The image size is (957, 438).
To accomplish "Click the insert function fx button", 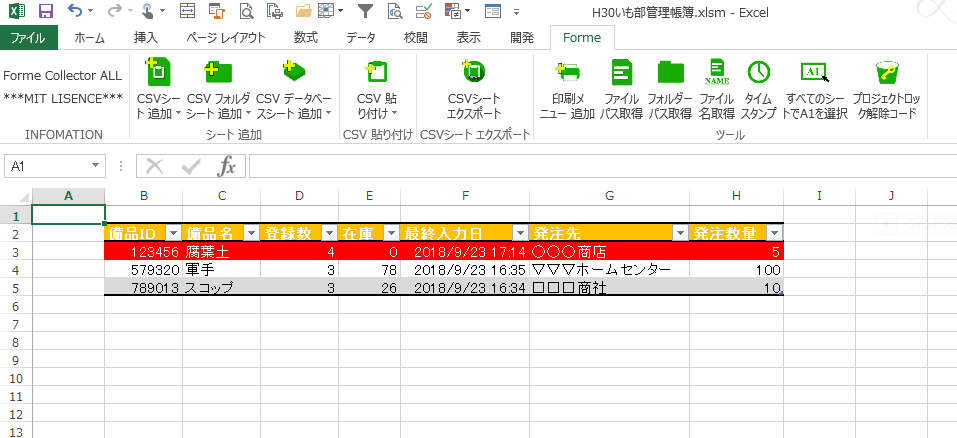I will coord(227,166).
